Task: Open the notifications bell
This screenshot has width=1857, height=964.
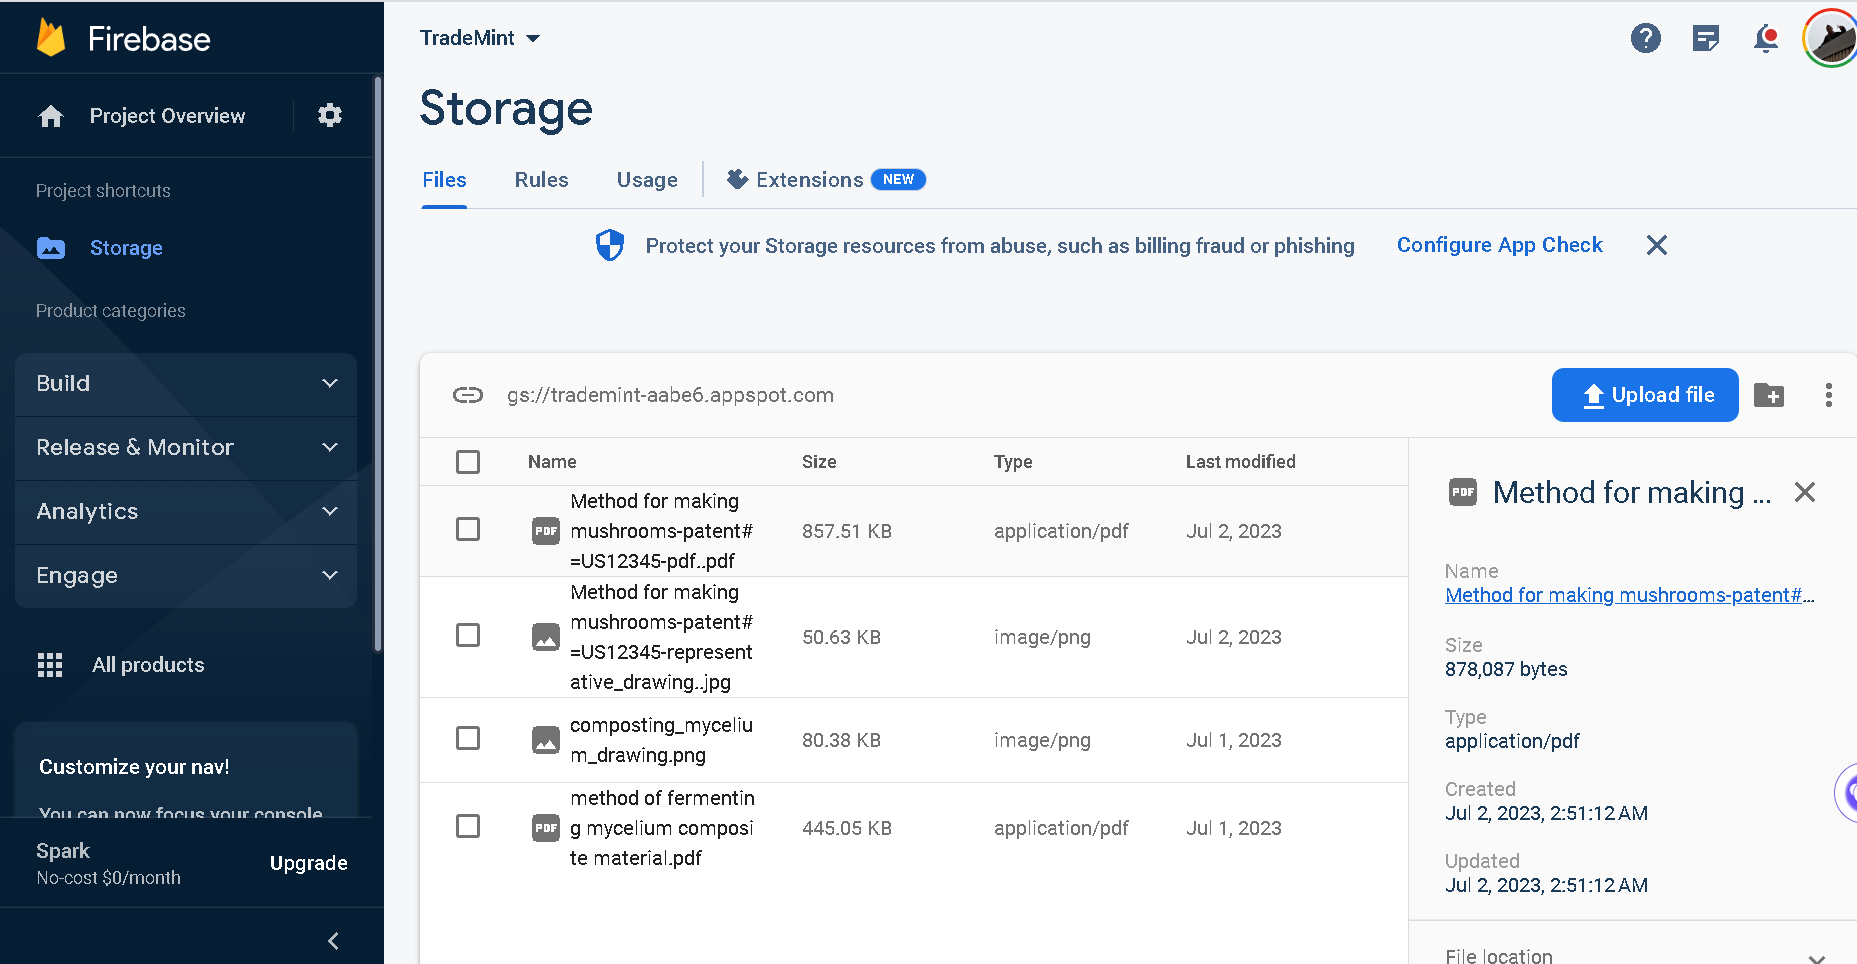Action: [1766, 39]
